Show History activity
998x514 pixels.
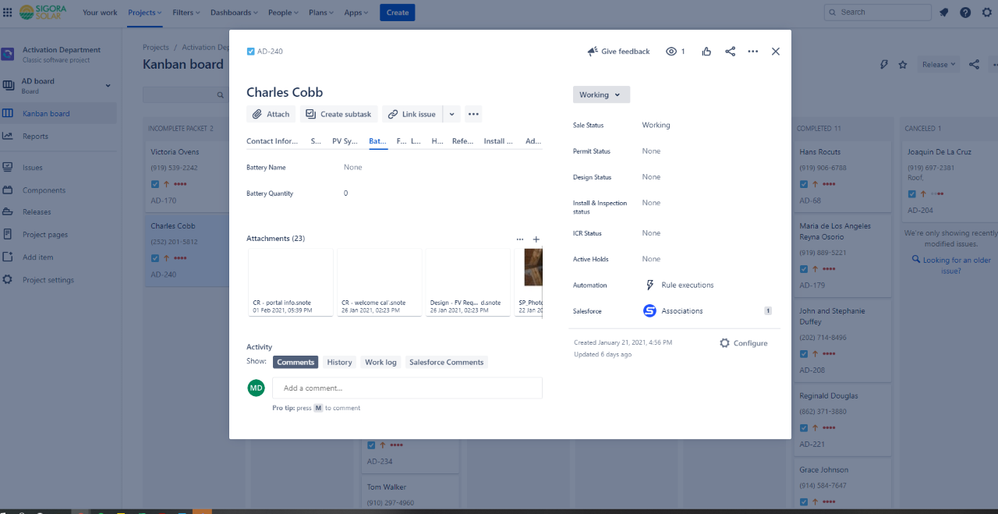[x=339, y=362]
